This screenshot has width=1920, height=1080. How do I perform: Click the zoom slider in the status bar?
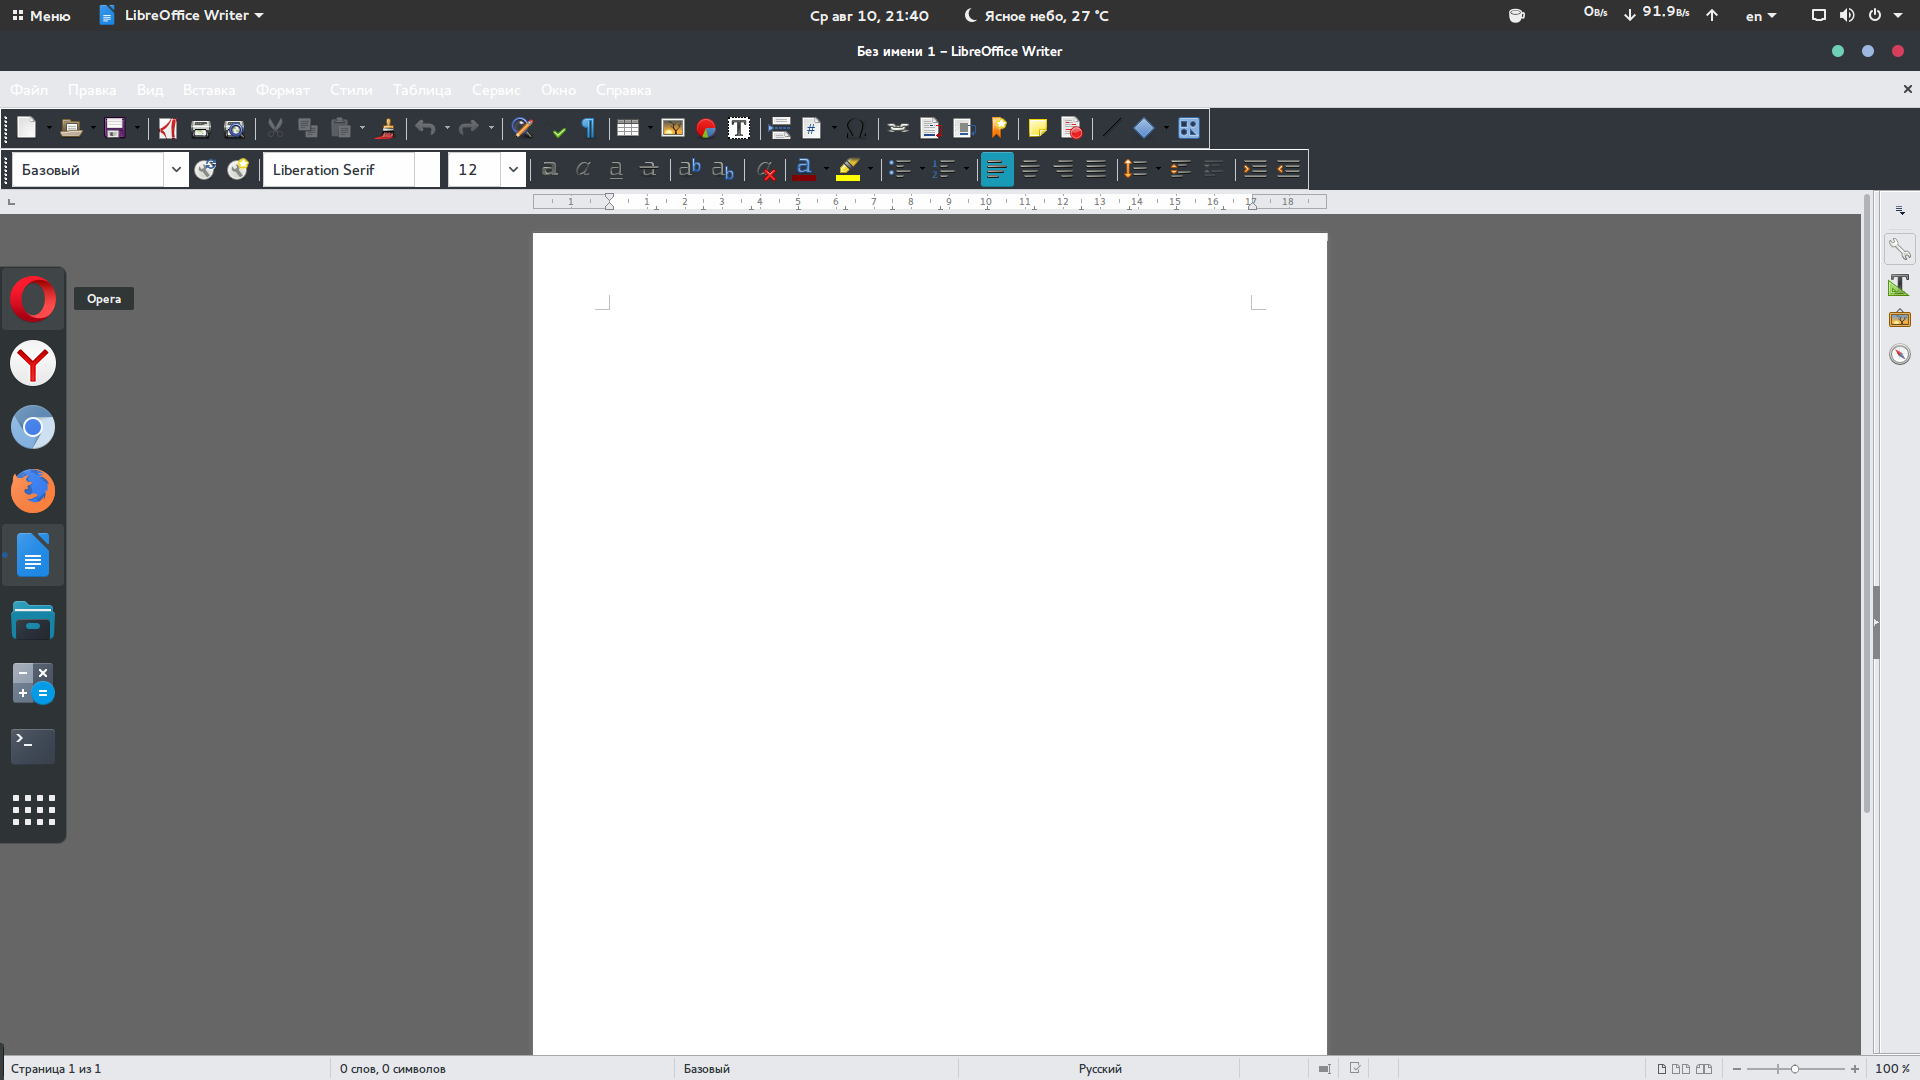click(x=1795, y=1069)
